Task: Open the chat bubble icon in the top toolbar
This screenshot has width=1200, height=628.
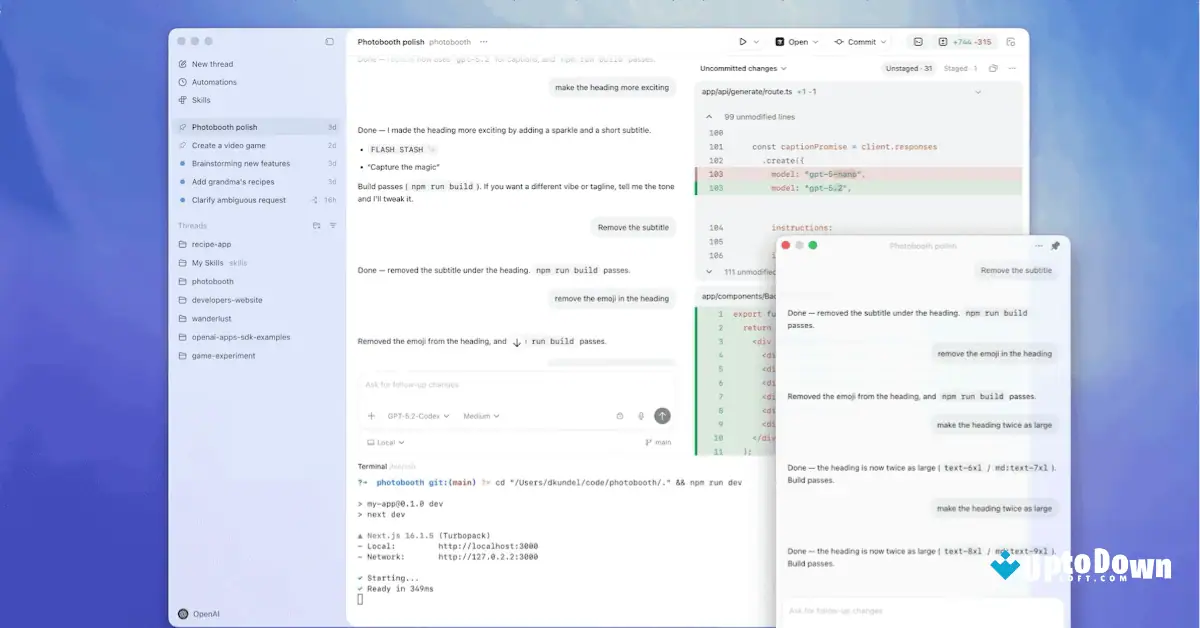Action: pos(917,42)
